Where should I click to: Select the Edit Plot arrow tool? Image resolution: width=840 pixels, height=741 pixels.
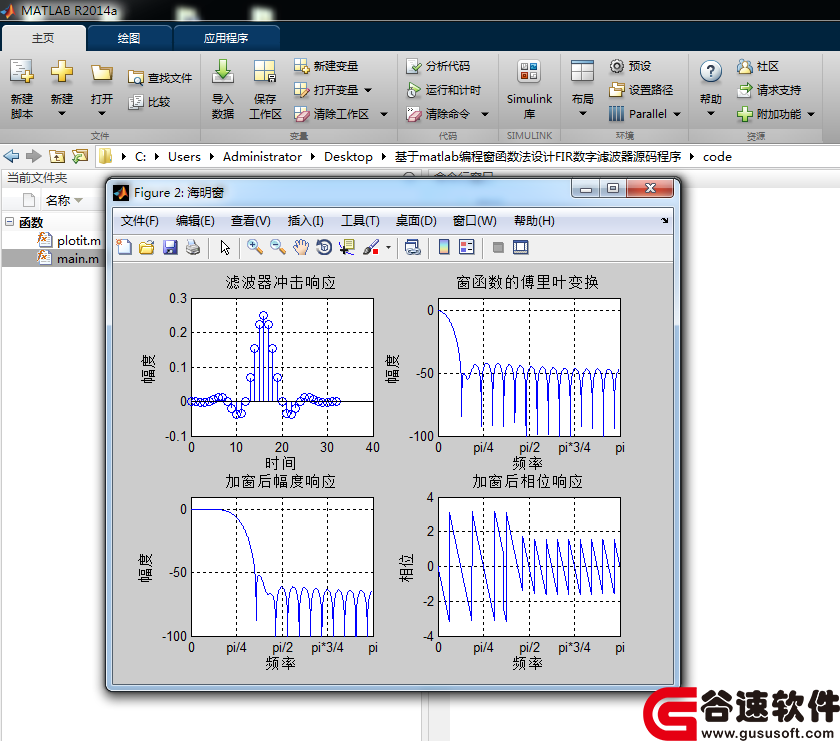225,247
